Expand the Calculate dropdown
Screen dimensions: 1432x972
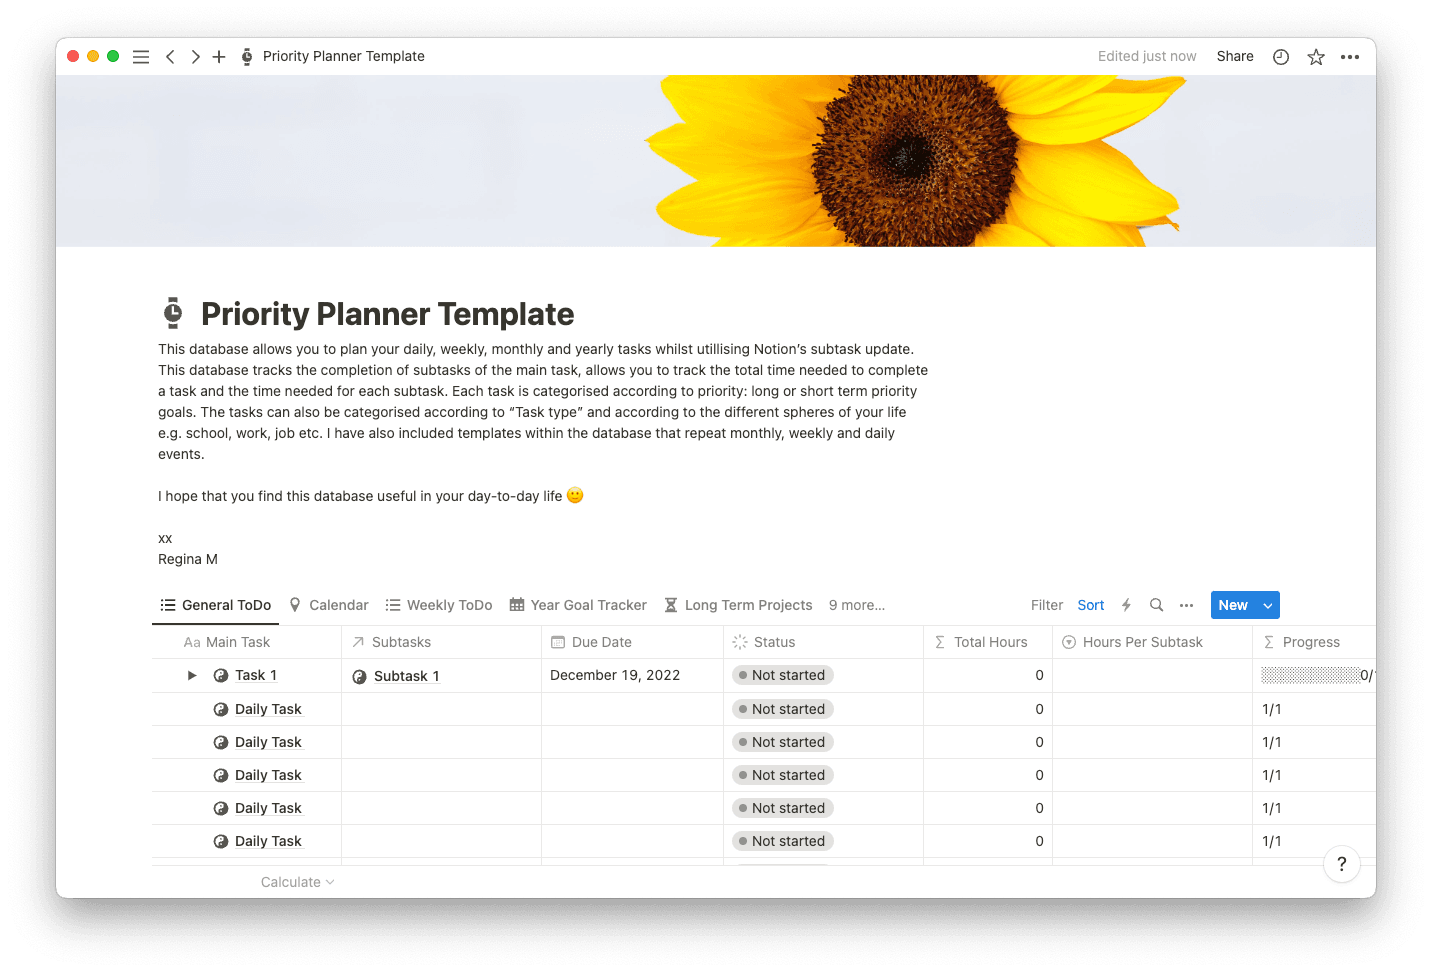coord(297,882)
